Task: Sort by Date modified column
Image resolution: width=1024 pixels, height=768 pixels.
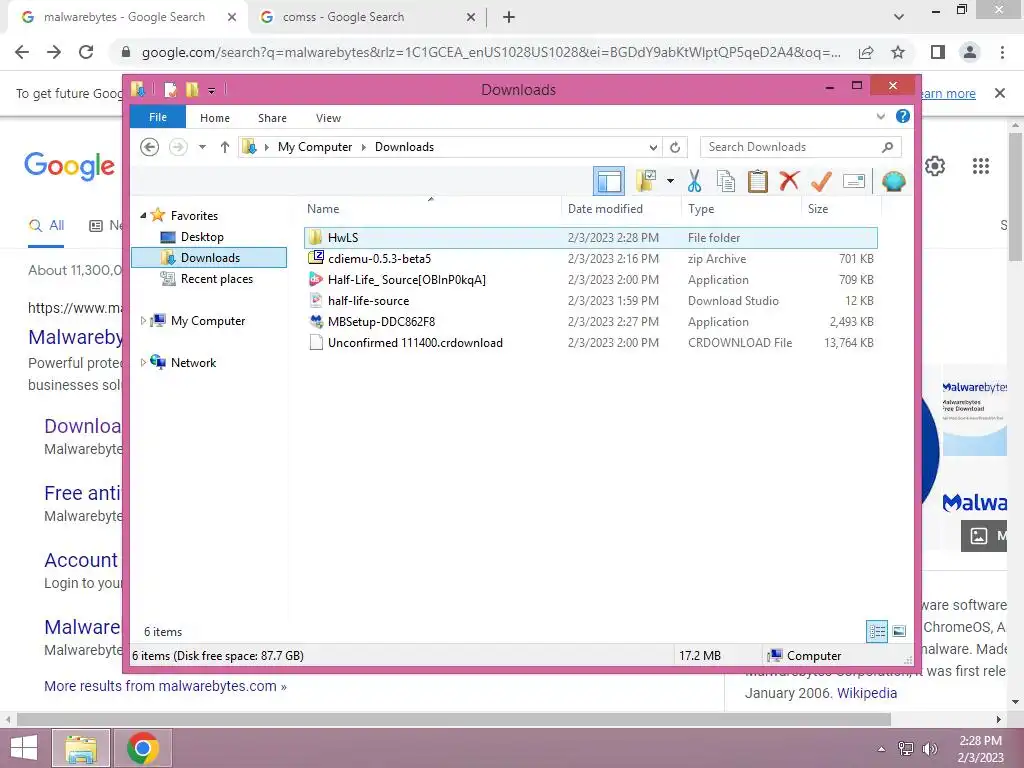Action: click(x=620, y=209)
